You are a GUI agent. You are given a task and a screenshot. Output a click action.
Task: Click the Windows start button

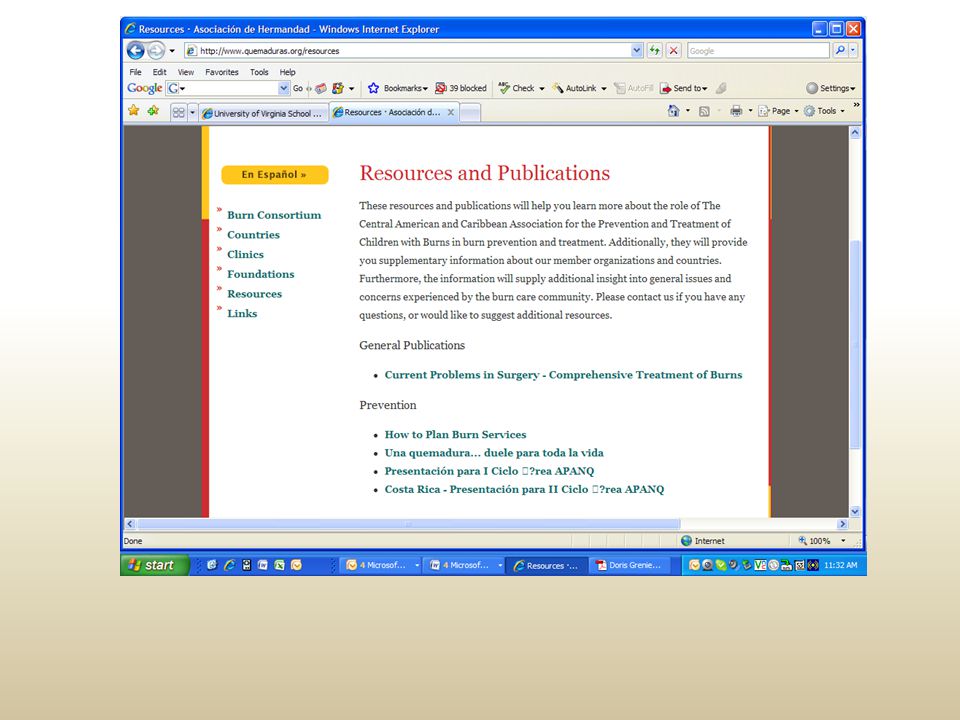(154, 565)
